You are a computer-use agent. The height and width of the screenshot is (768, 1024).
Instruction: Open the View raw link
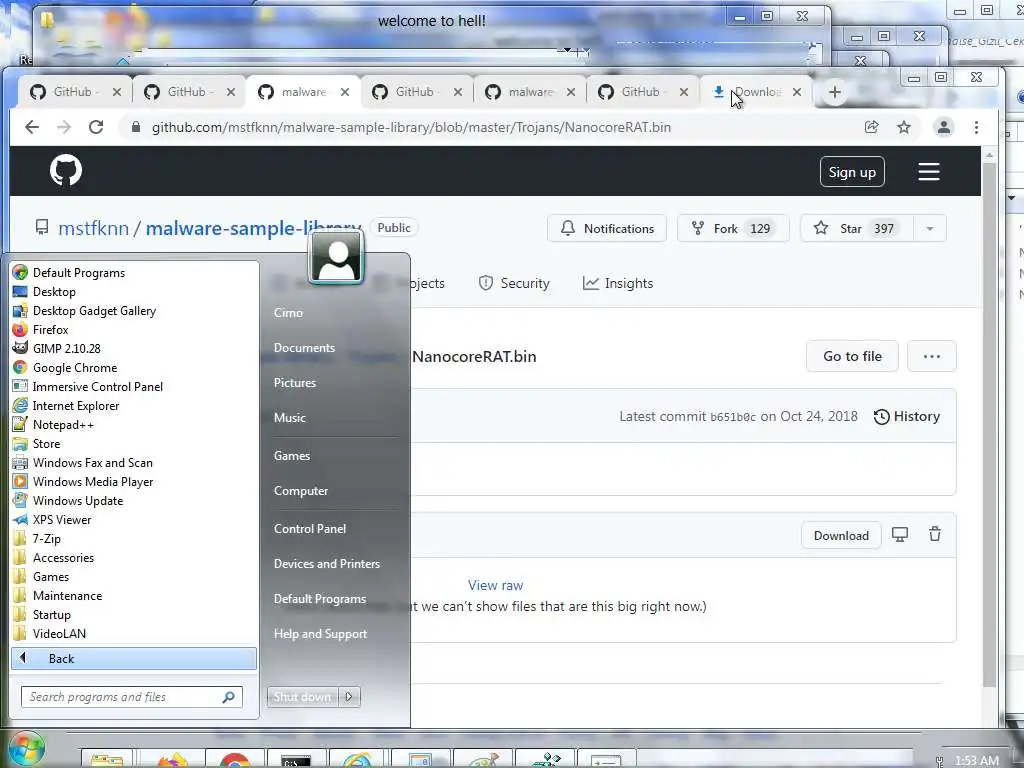click(495, 585)
